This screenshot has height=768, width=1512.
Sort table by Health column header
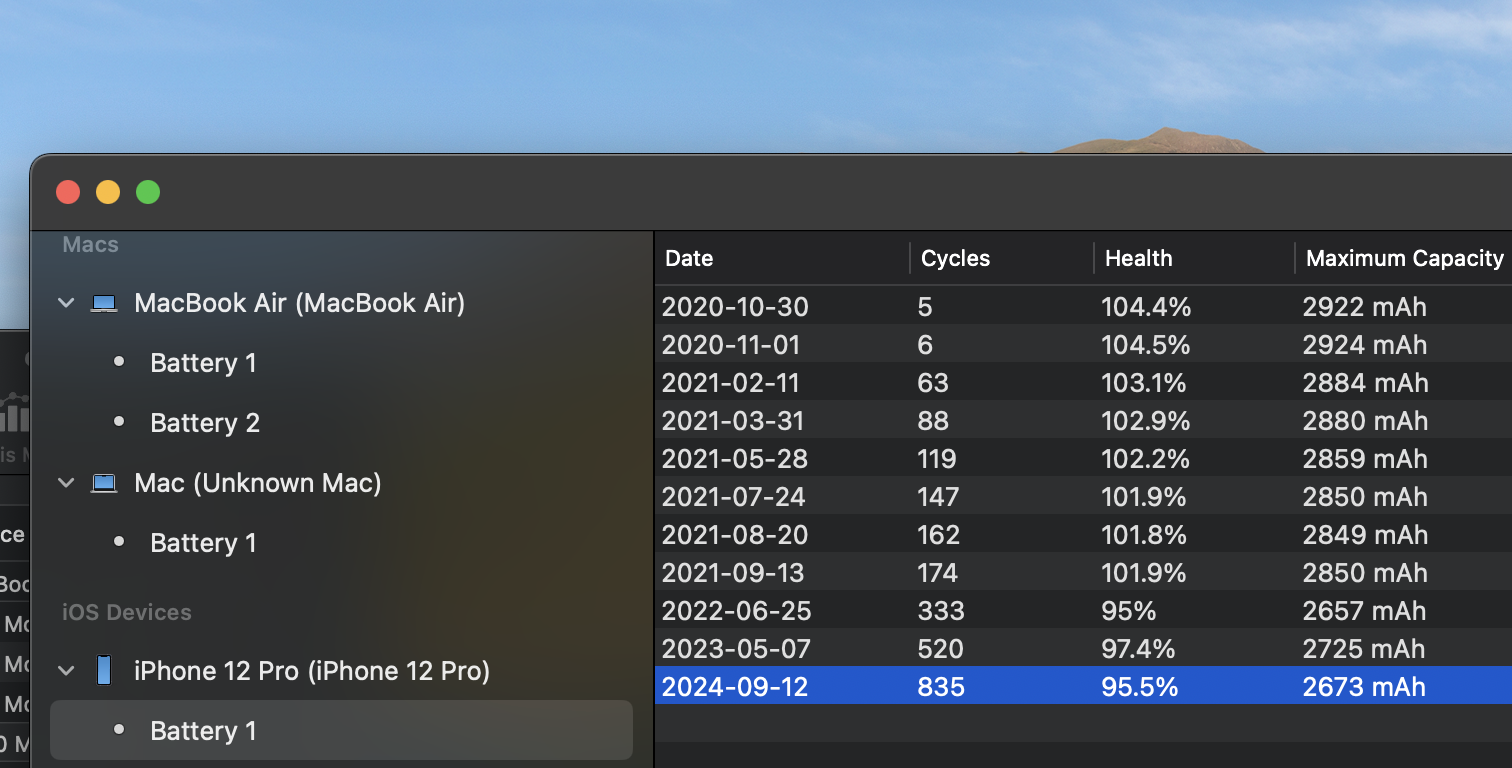(1194, 258)
